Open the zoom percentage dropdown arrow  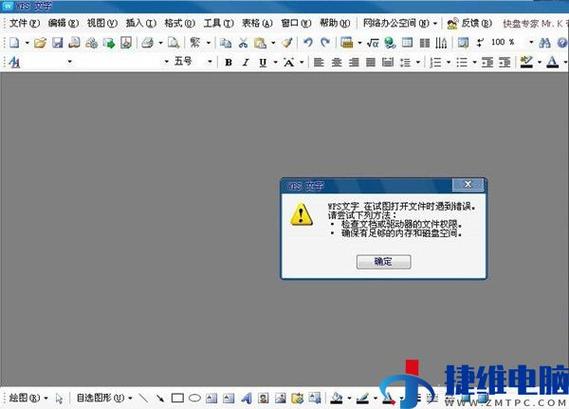click(x=531, y=42)
